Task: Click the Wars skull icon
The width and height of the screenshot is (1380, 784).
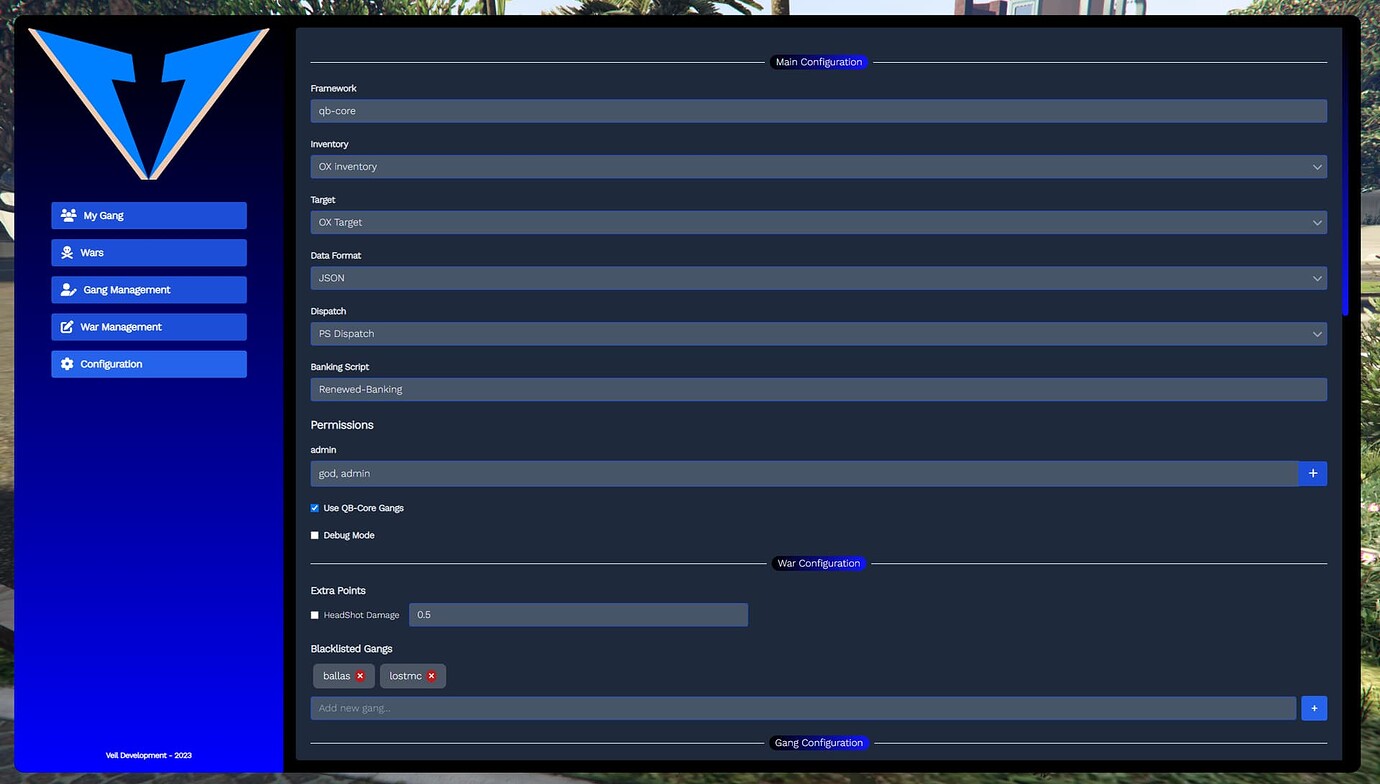Action: click(x=67, y=253)
